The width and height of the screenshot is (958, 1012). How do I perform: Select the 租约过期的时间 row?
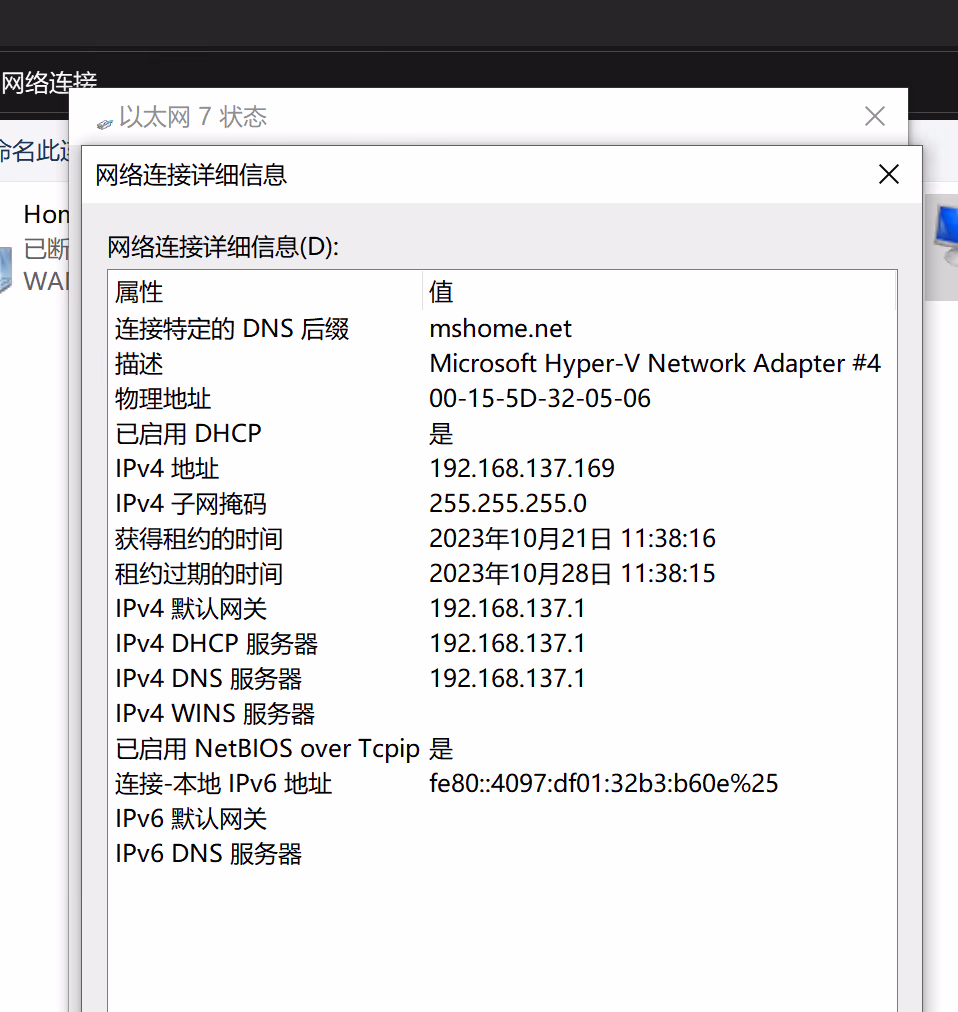tap(199, 574)
